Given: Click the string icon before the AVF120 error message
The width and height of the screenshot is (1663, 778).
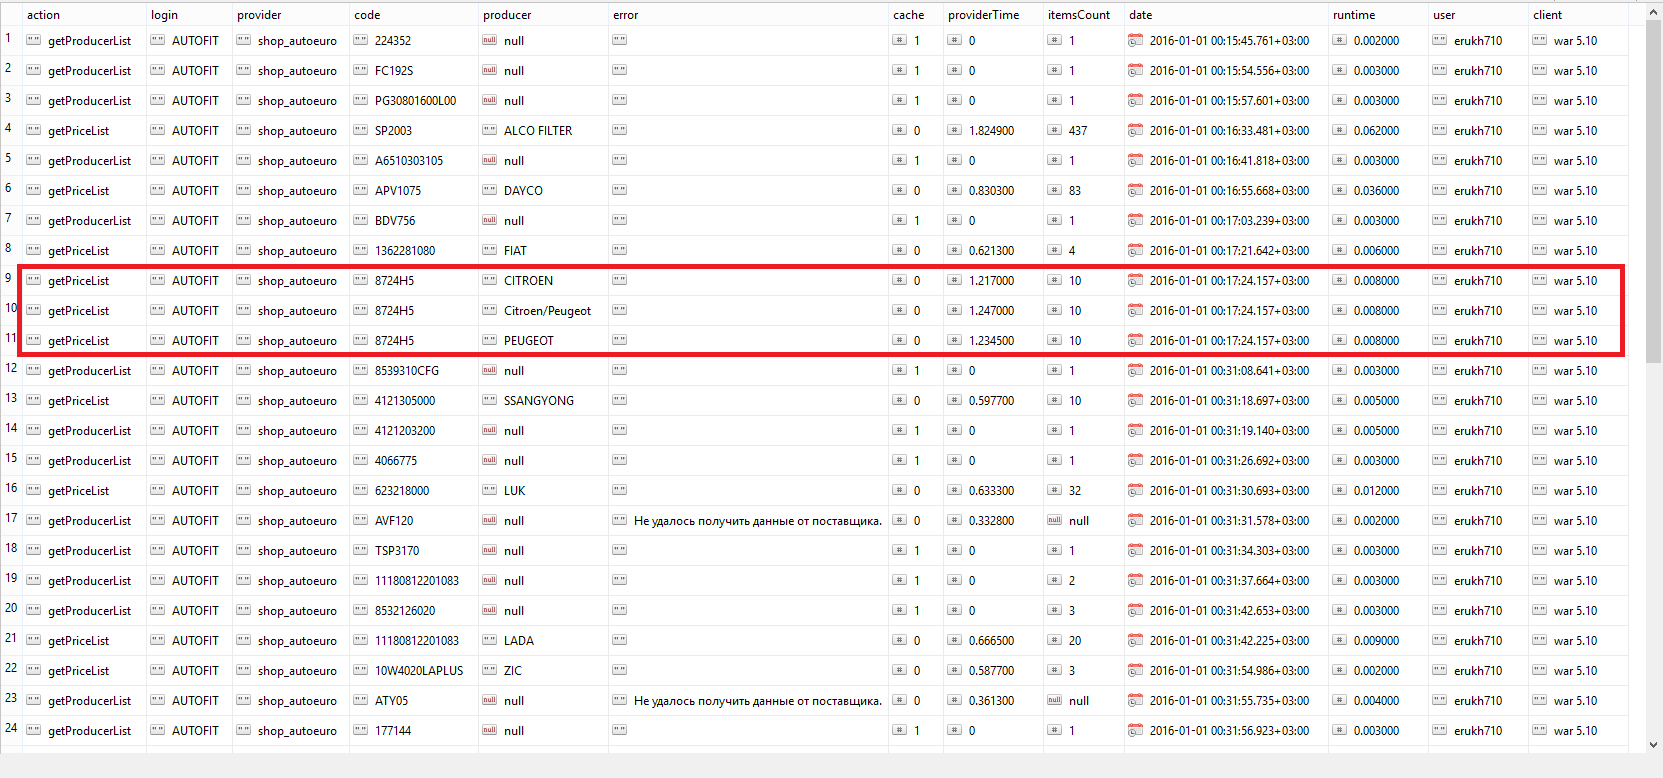Looking at the screenshot, I should [x=619, y=521].
